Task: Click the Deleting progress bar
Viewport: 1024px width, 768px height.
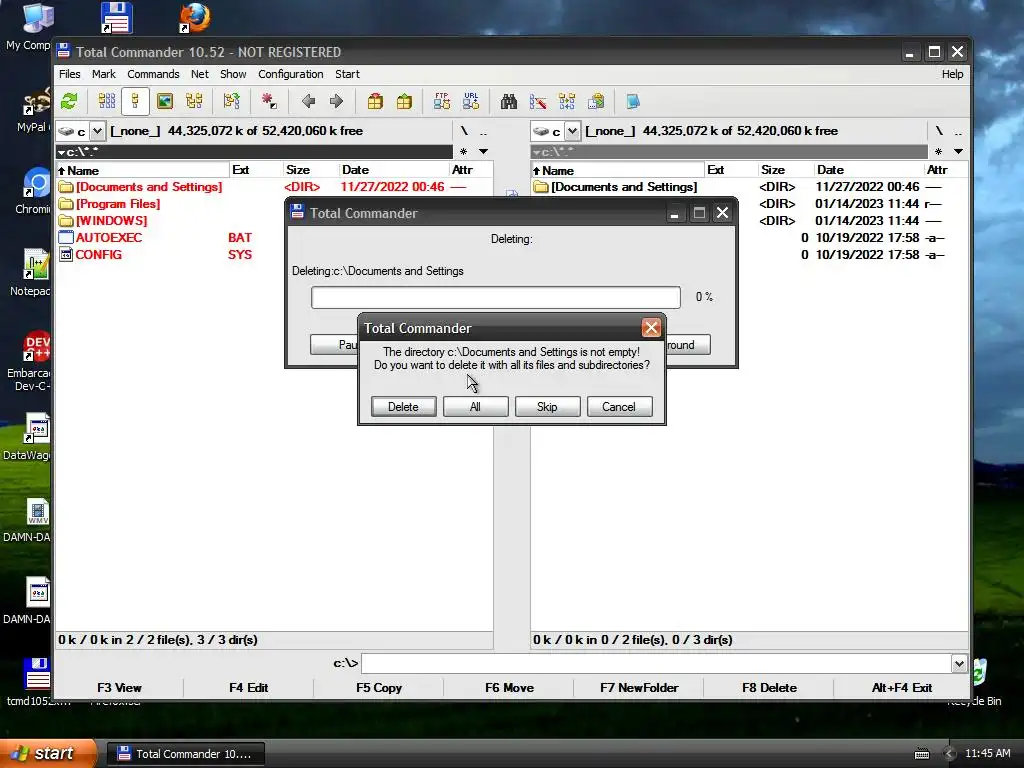Action: click(496, 297)
